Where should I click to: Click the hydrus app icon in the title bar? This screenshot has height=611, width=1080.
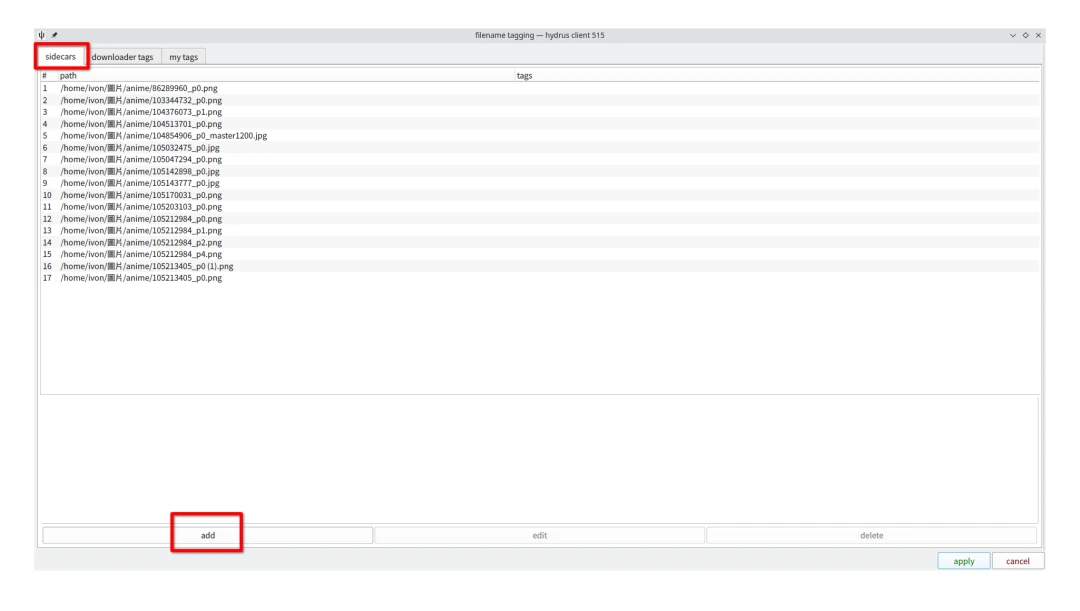point(41,35)
